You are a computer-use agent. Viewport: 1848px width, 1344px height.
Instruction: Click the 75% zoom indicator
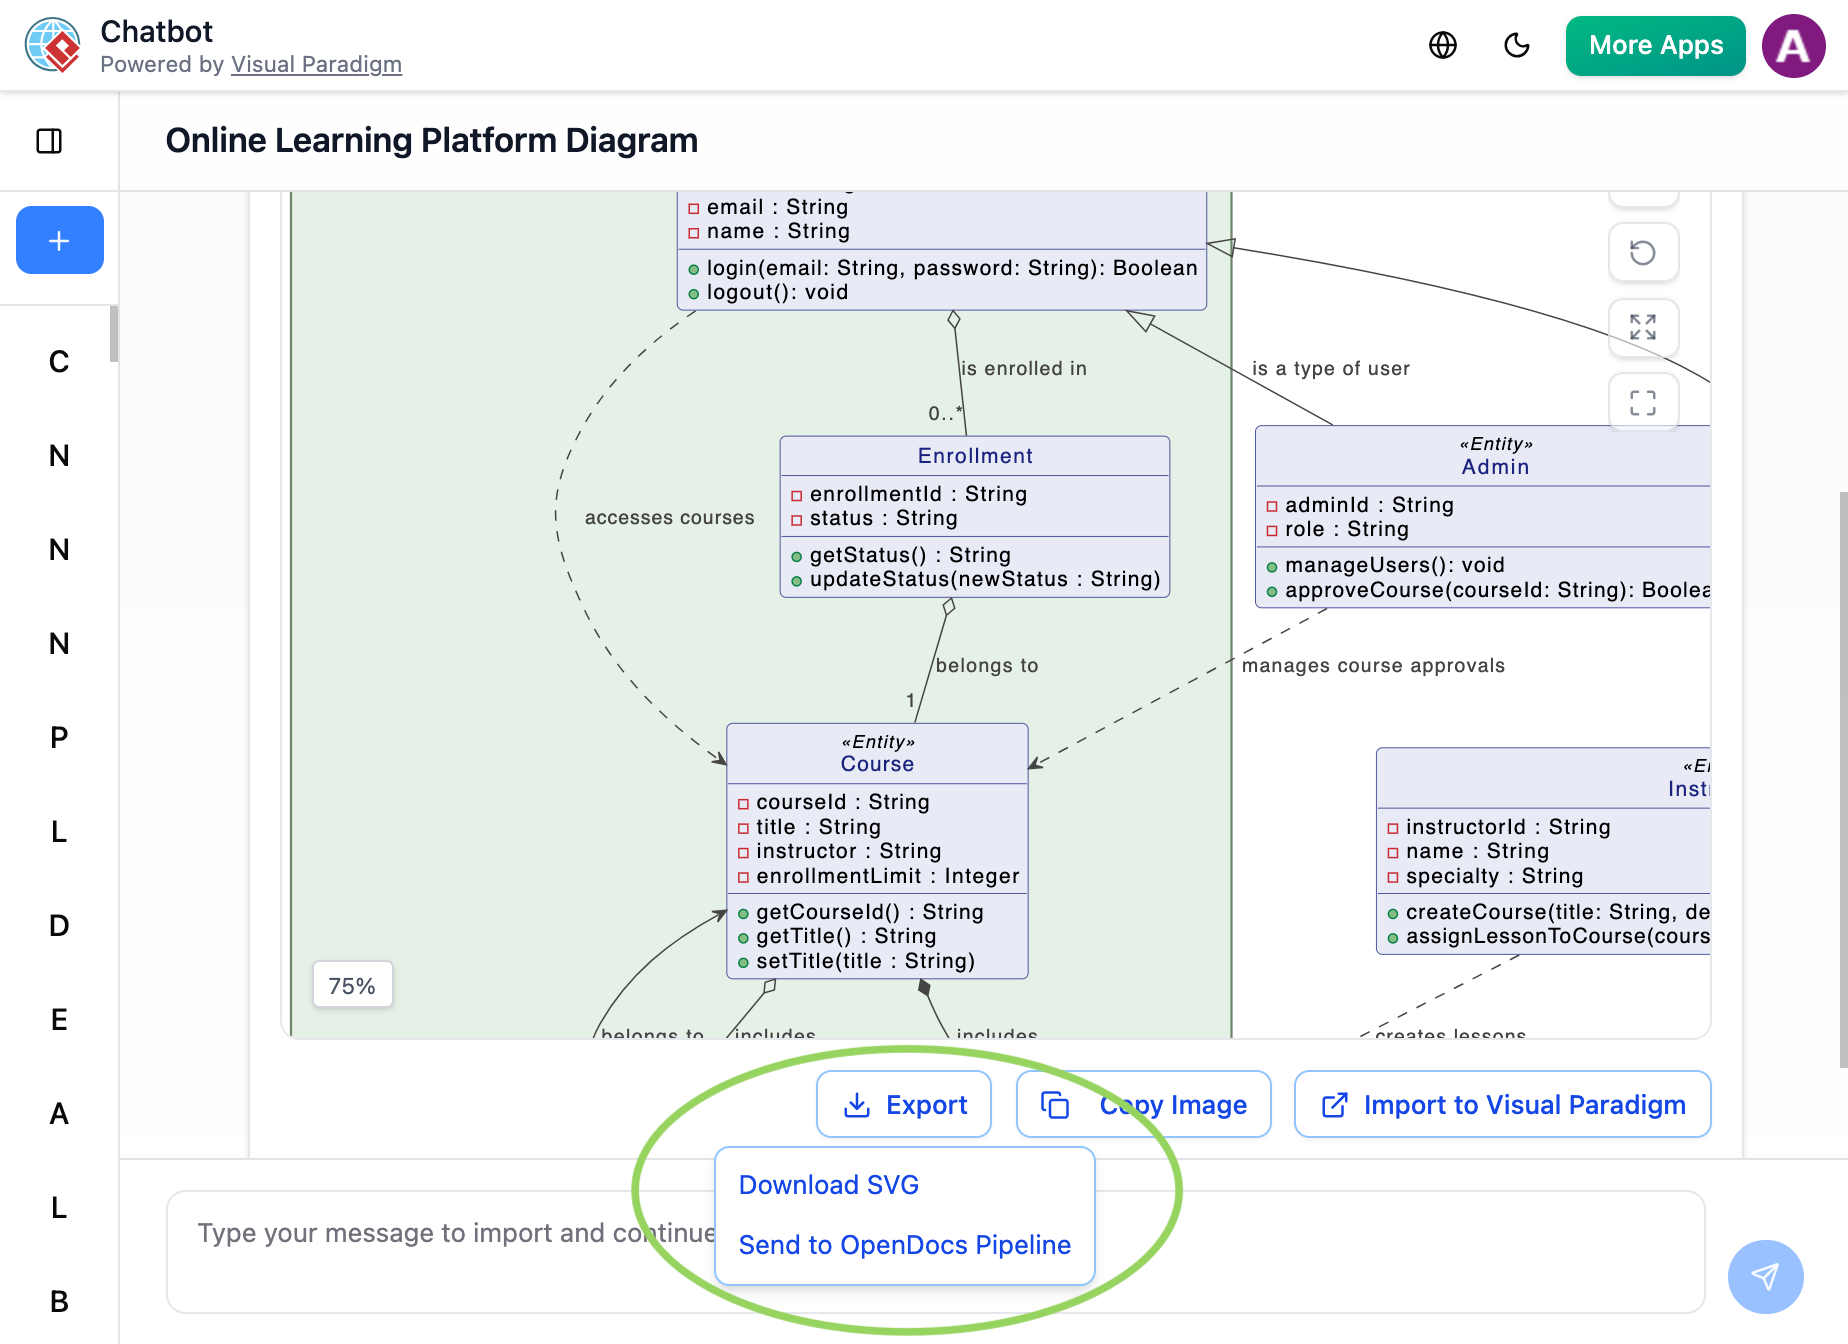pos(352,985)
